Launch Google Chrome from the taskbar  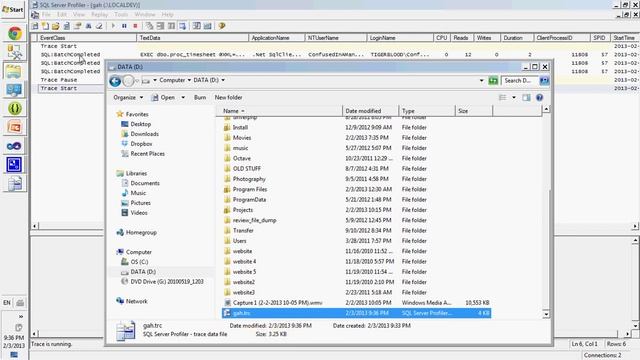click(x=14, y=33)
